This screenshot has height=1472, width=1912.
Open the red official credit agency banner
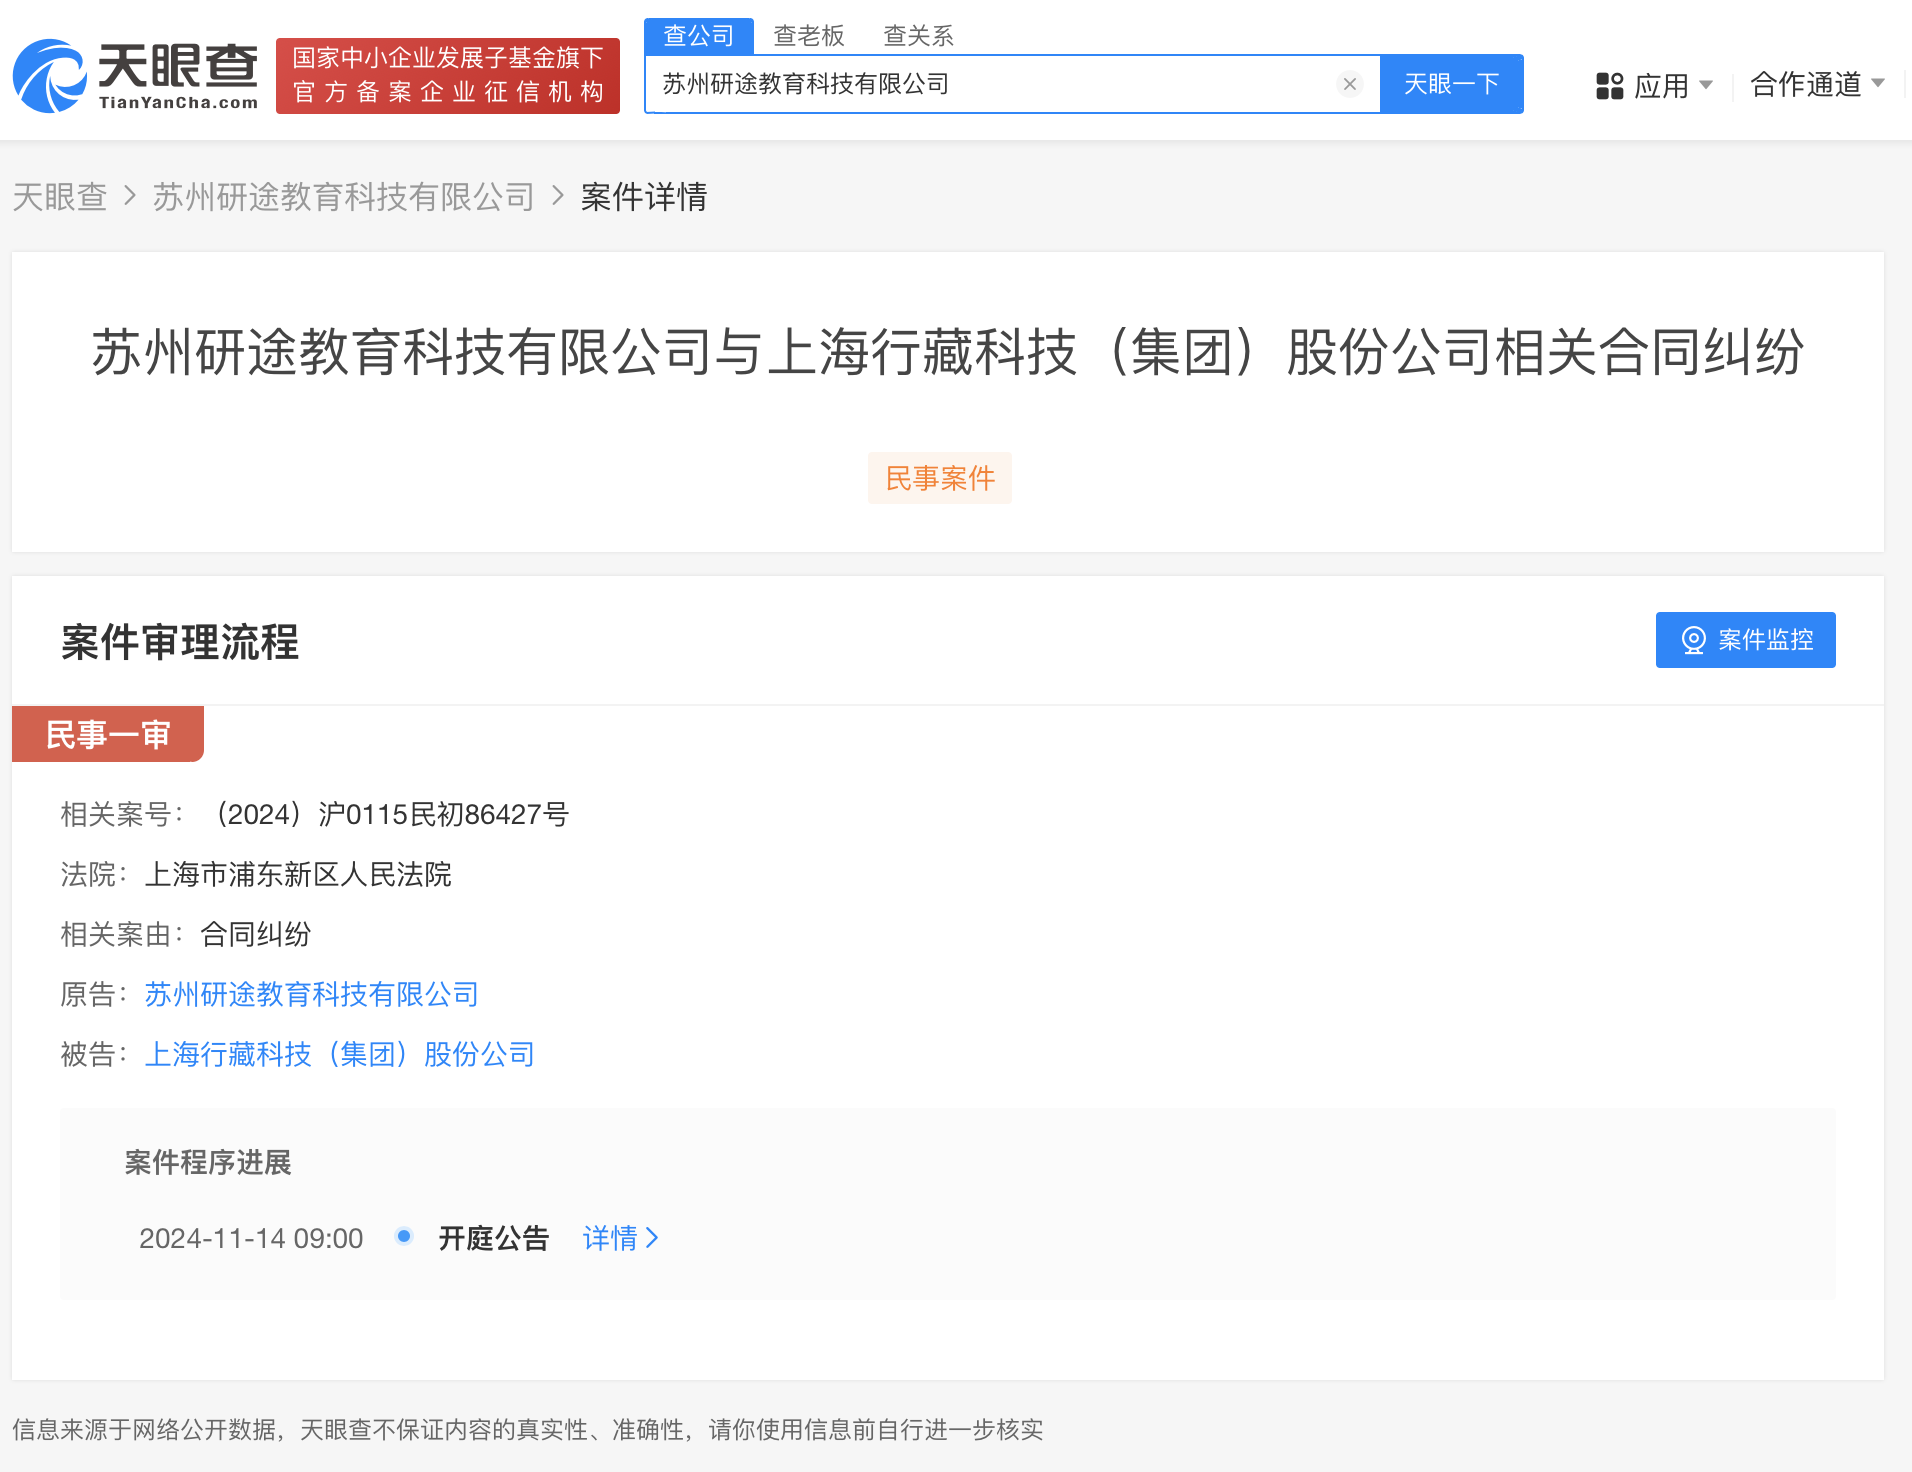click(448, 76)
